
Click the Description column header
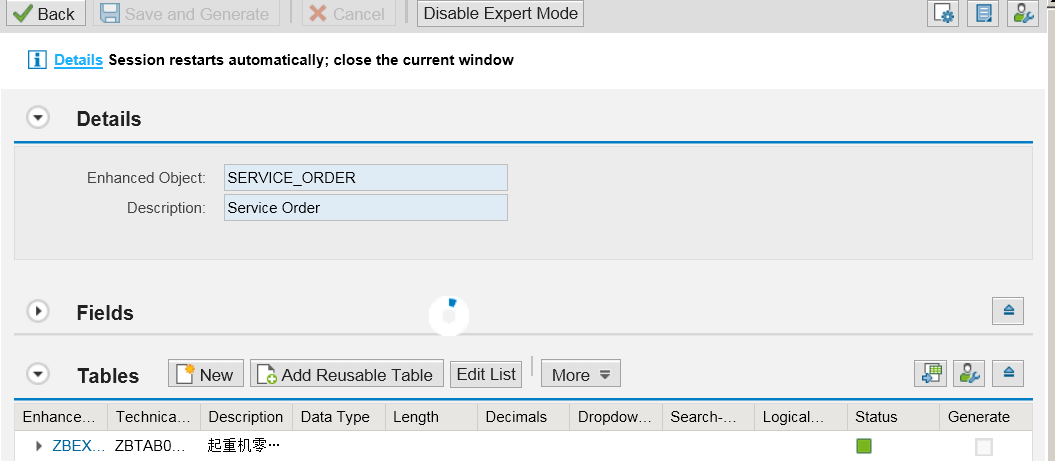246,417
